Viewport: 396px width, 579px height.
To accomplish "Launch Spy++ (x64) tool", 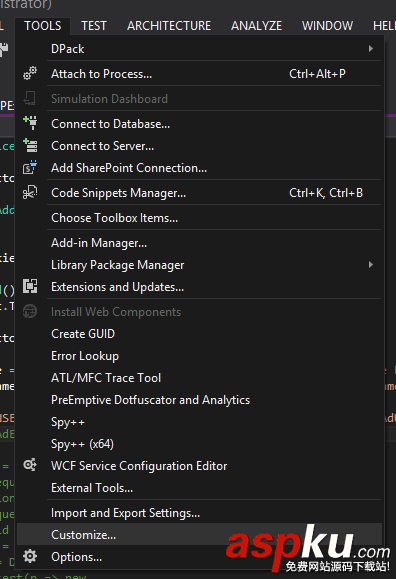I will (x=199, y=444).
